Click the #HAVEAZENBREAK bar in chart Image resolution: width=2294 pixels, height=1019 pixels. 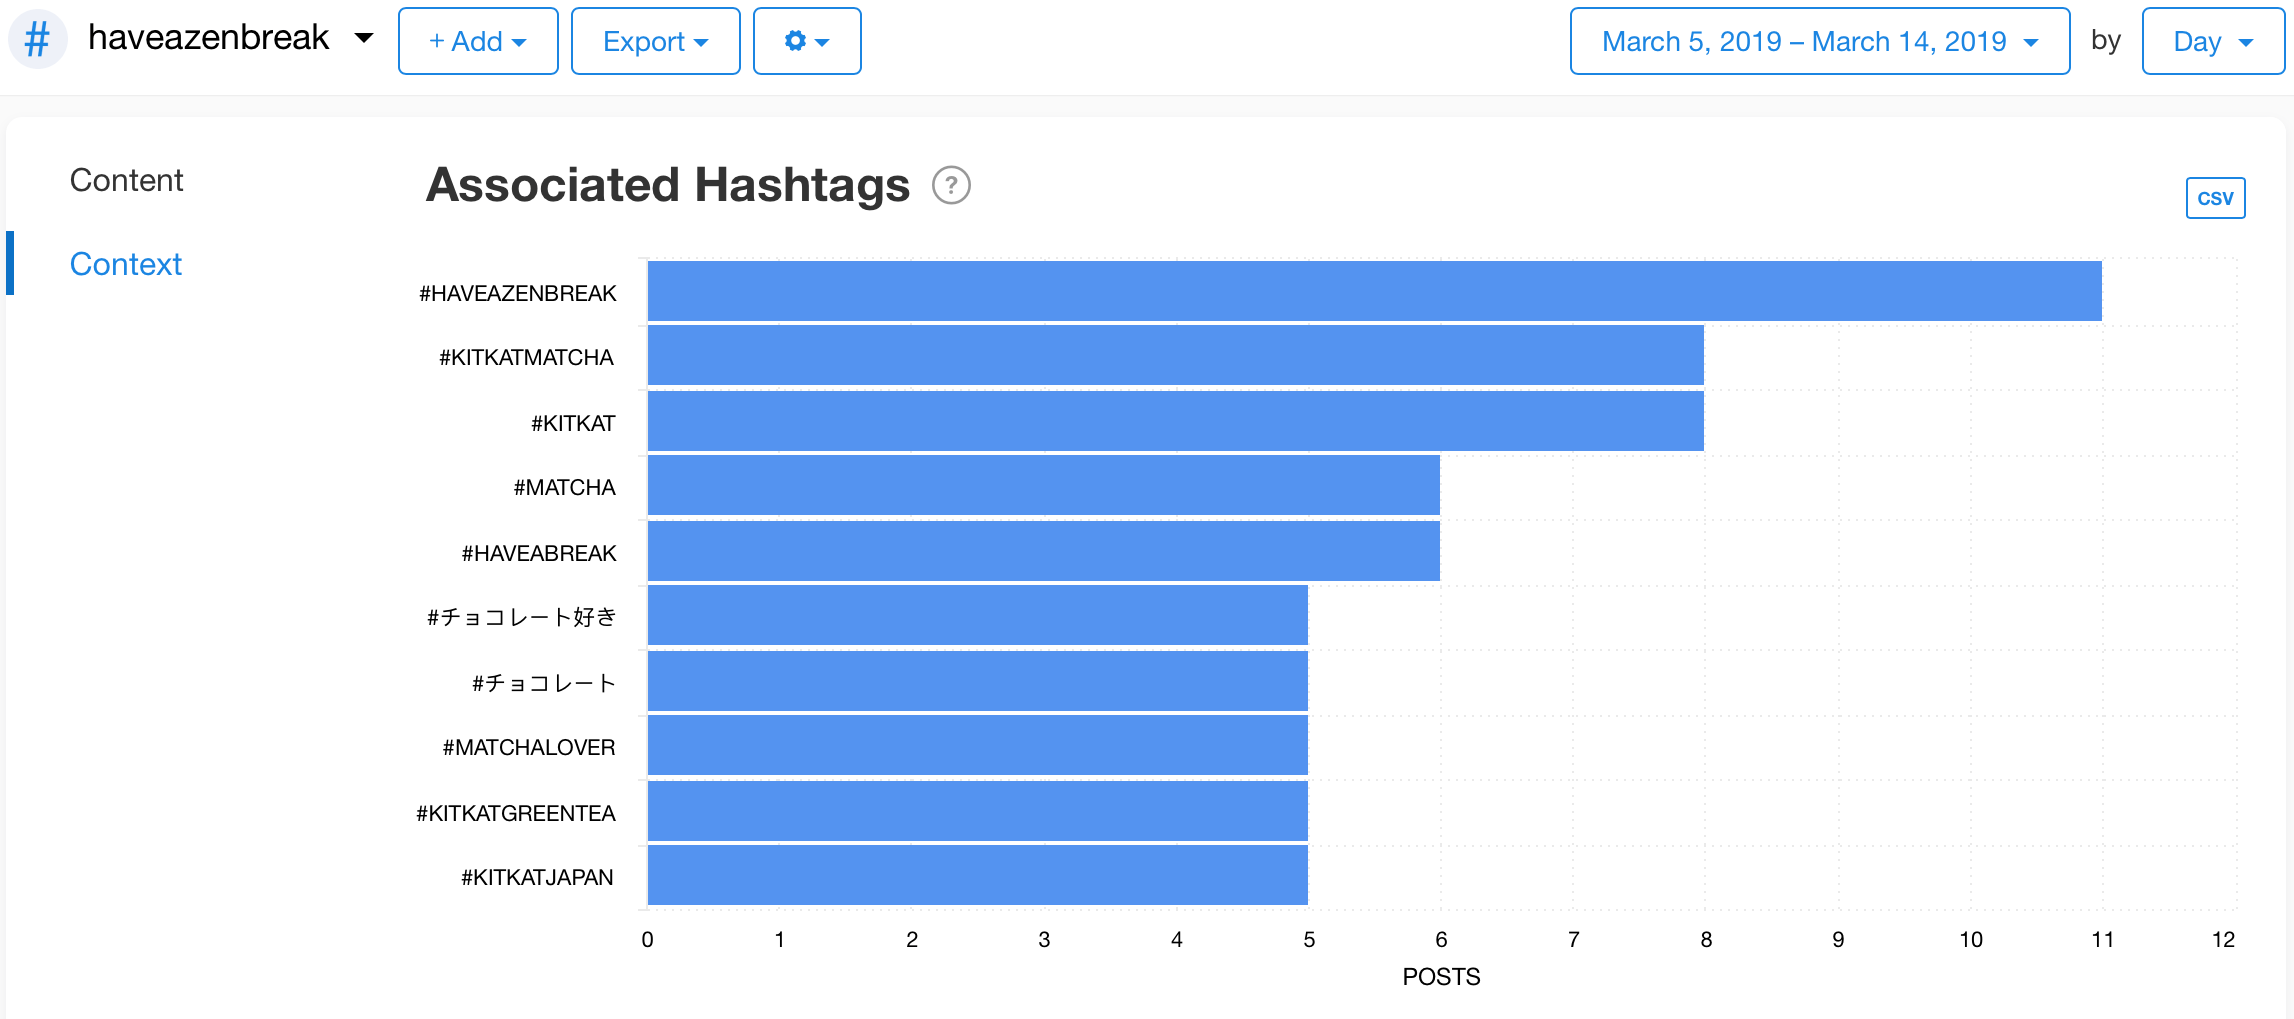pyautogui.click(x=1374, y=291)
